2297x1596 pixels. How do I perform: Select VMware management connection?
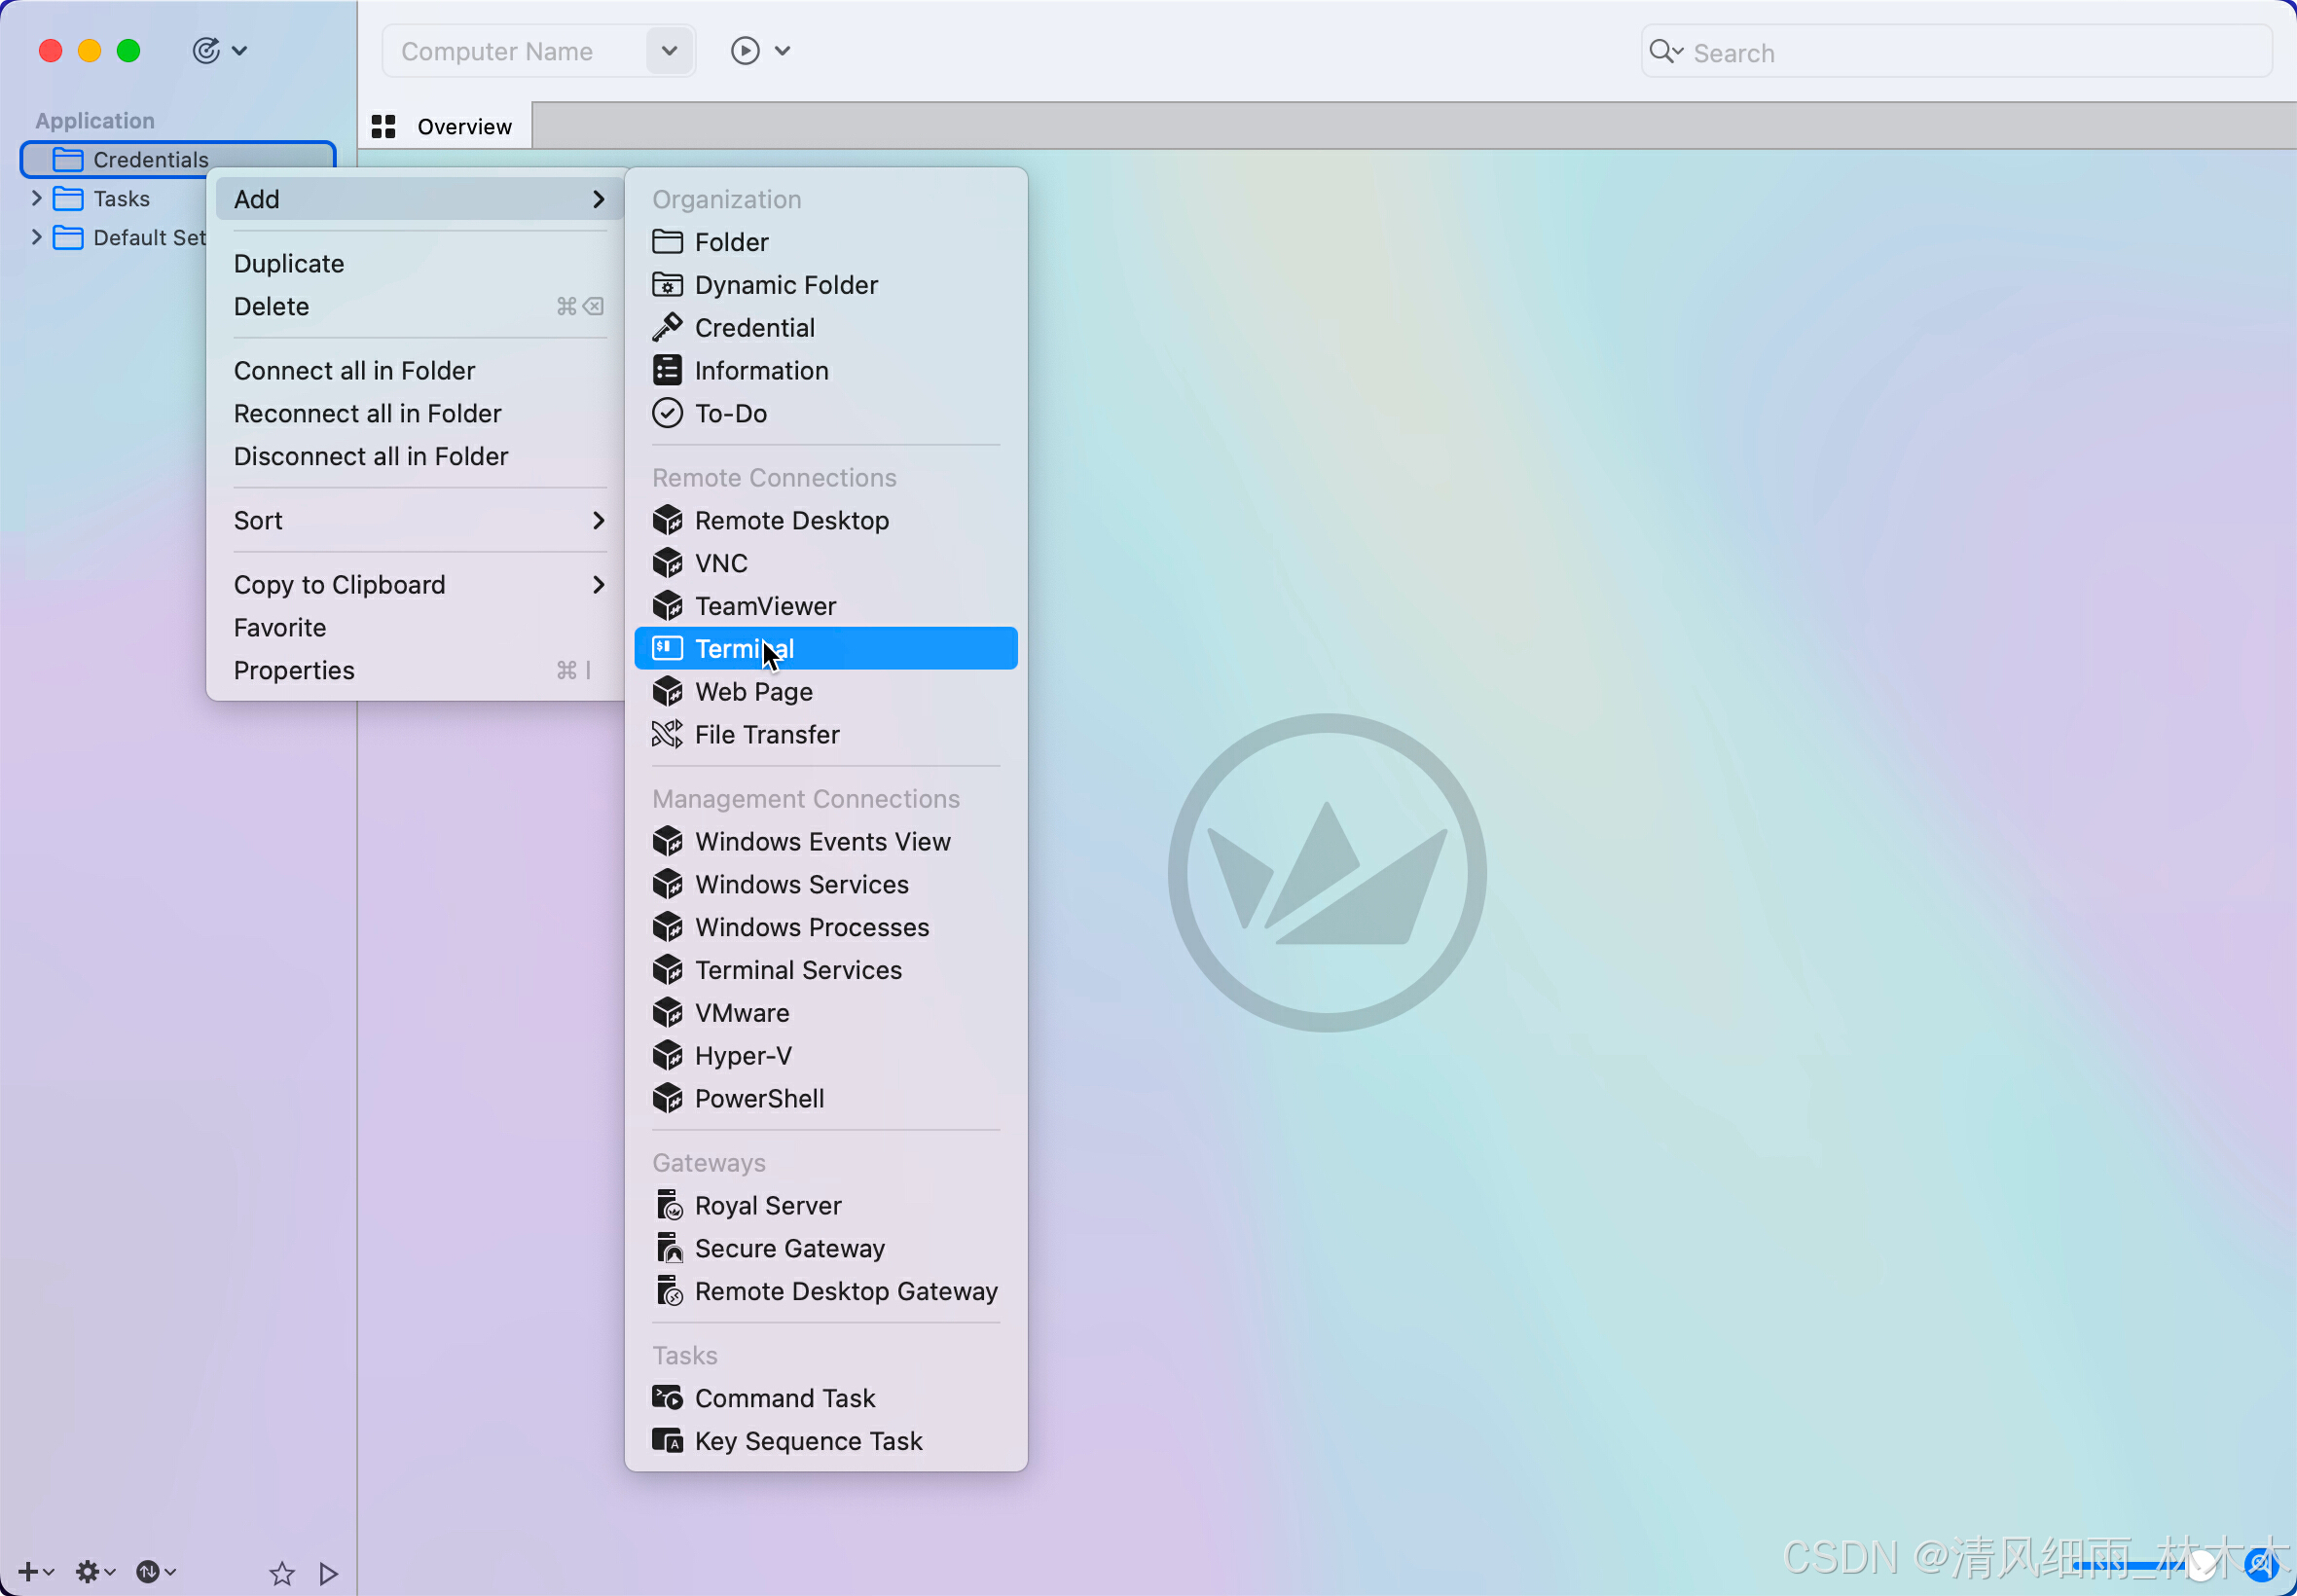[826, 1014]
